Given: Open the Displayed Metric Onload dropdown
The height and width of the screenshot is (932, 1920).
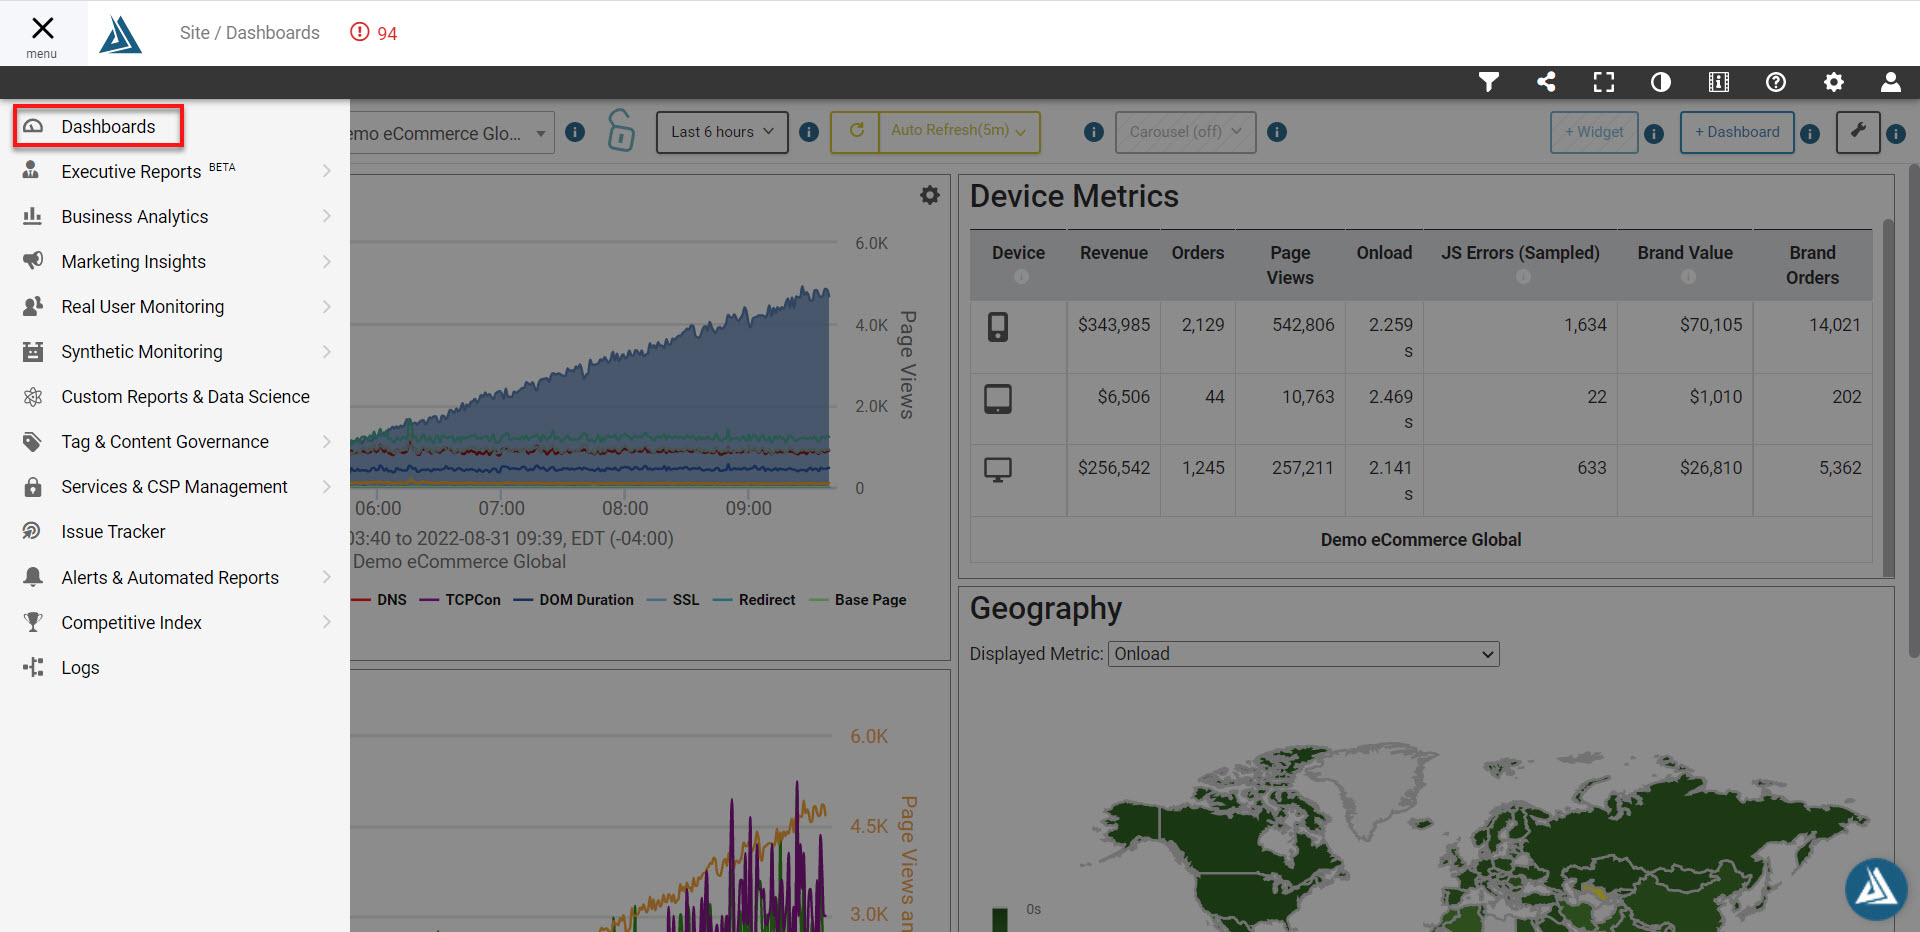Looking at the screenshot, I should click(1303, 654).
